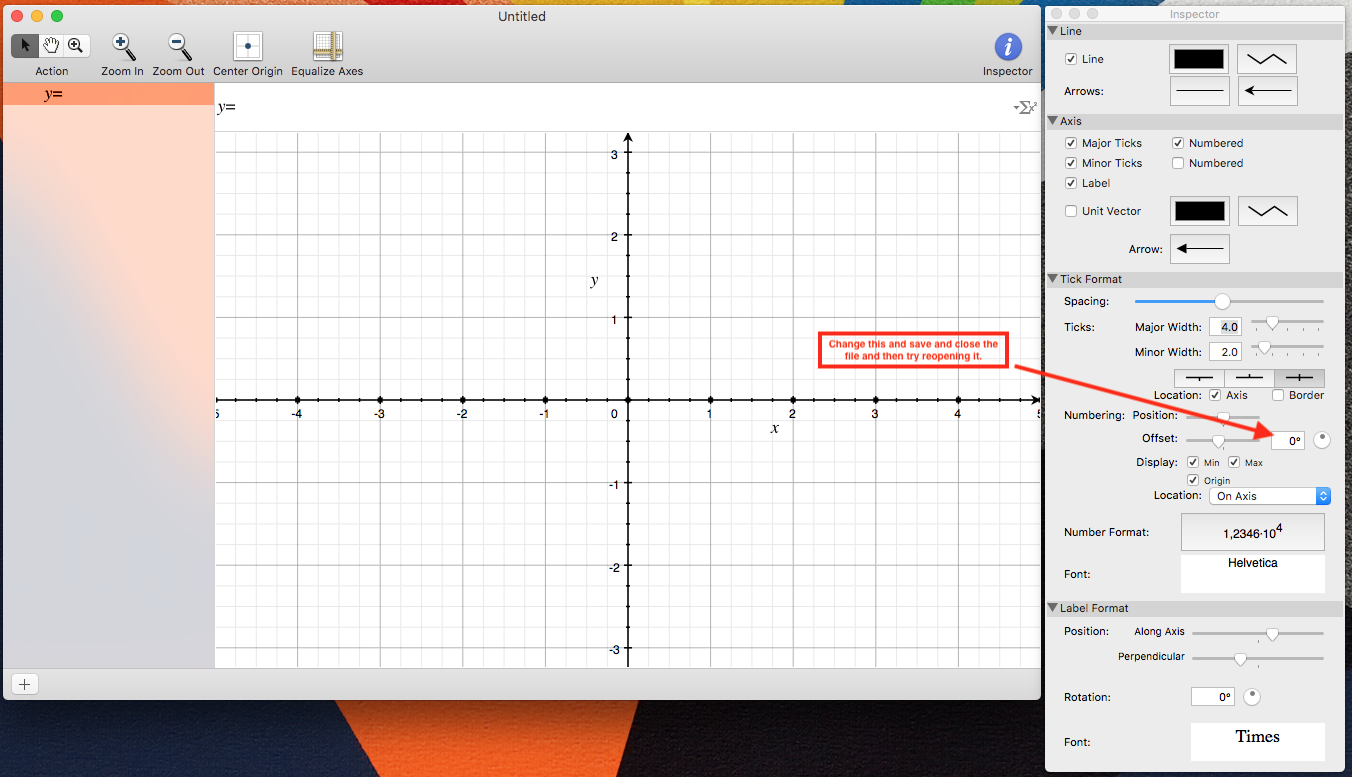Click the y= equation entry field
Viewport: 1352px width, 777px height.
pyautogui.click(x=610, y=107)
